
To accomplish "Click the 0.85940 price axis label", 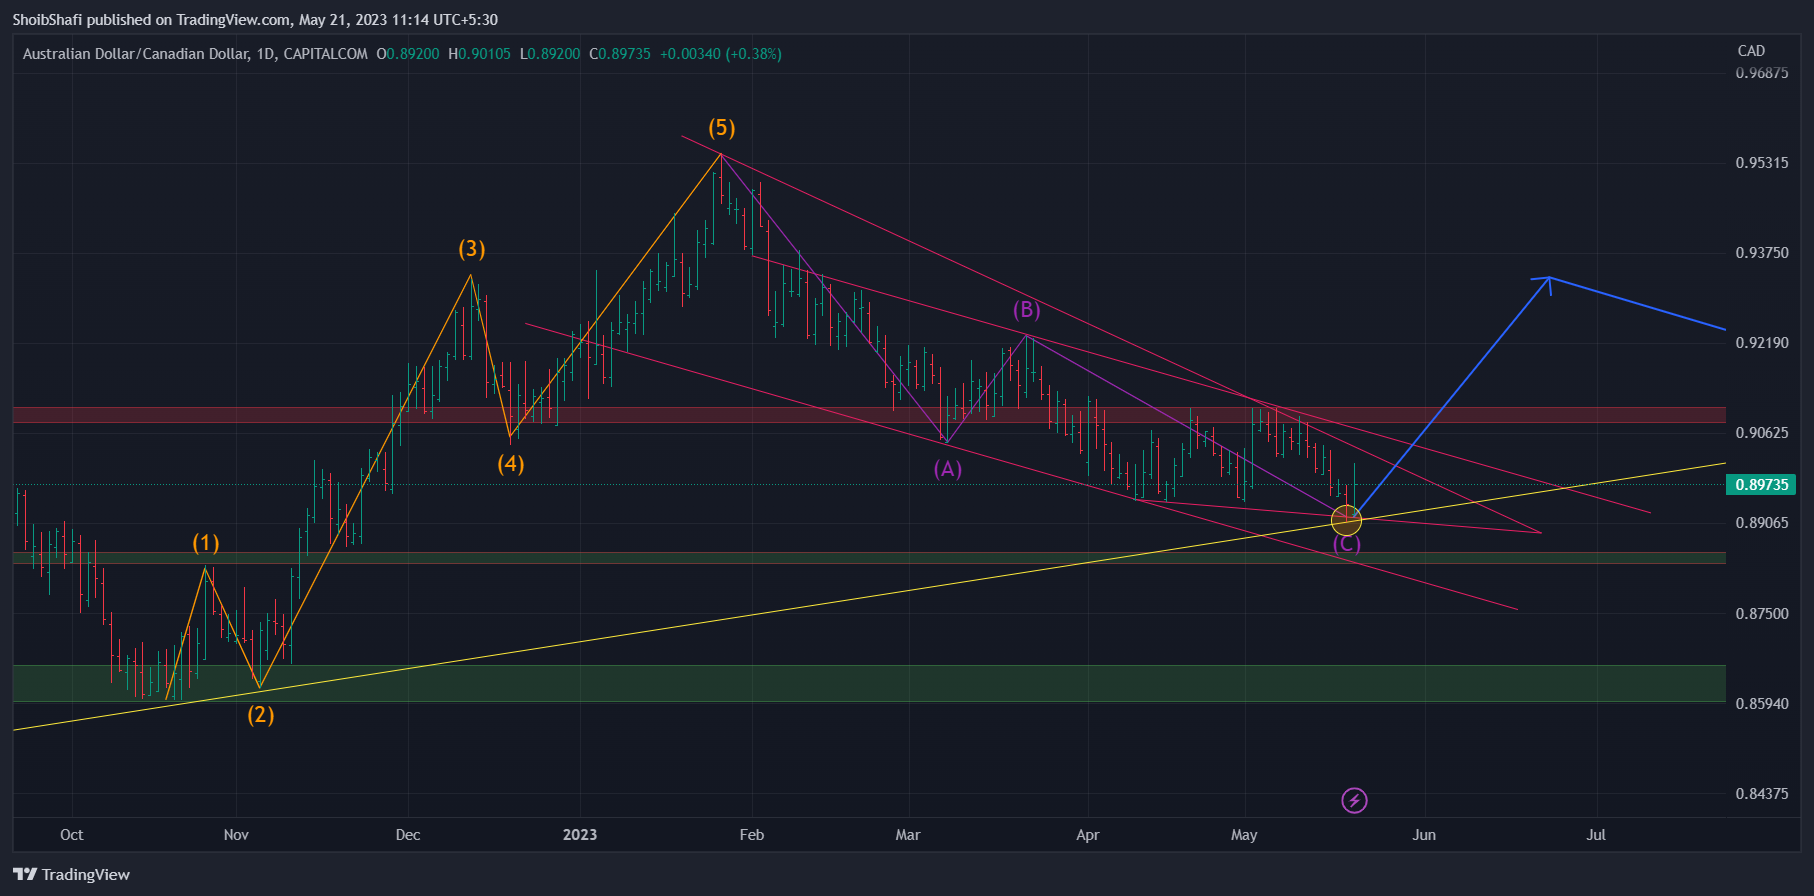I will (1762, 704).
